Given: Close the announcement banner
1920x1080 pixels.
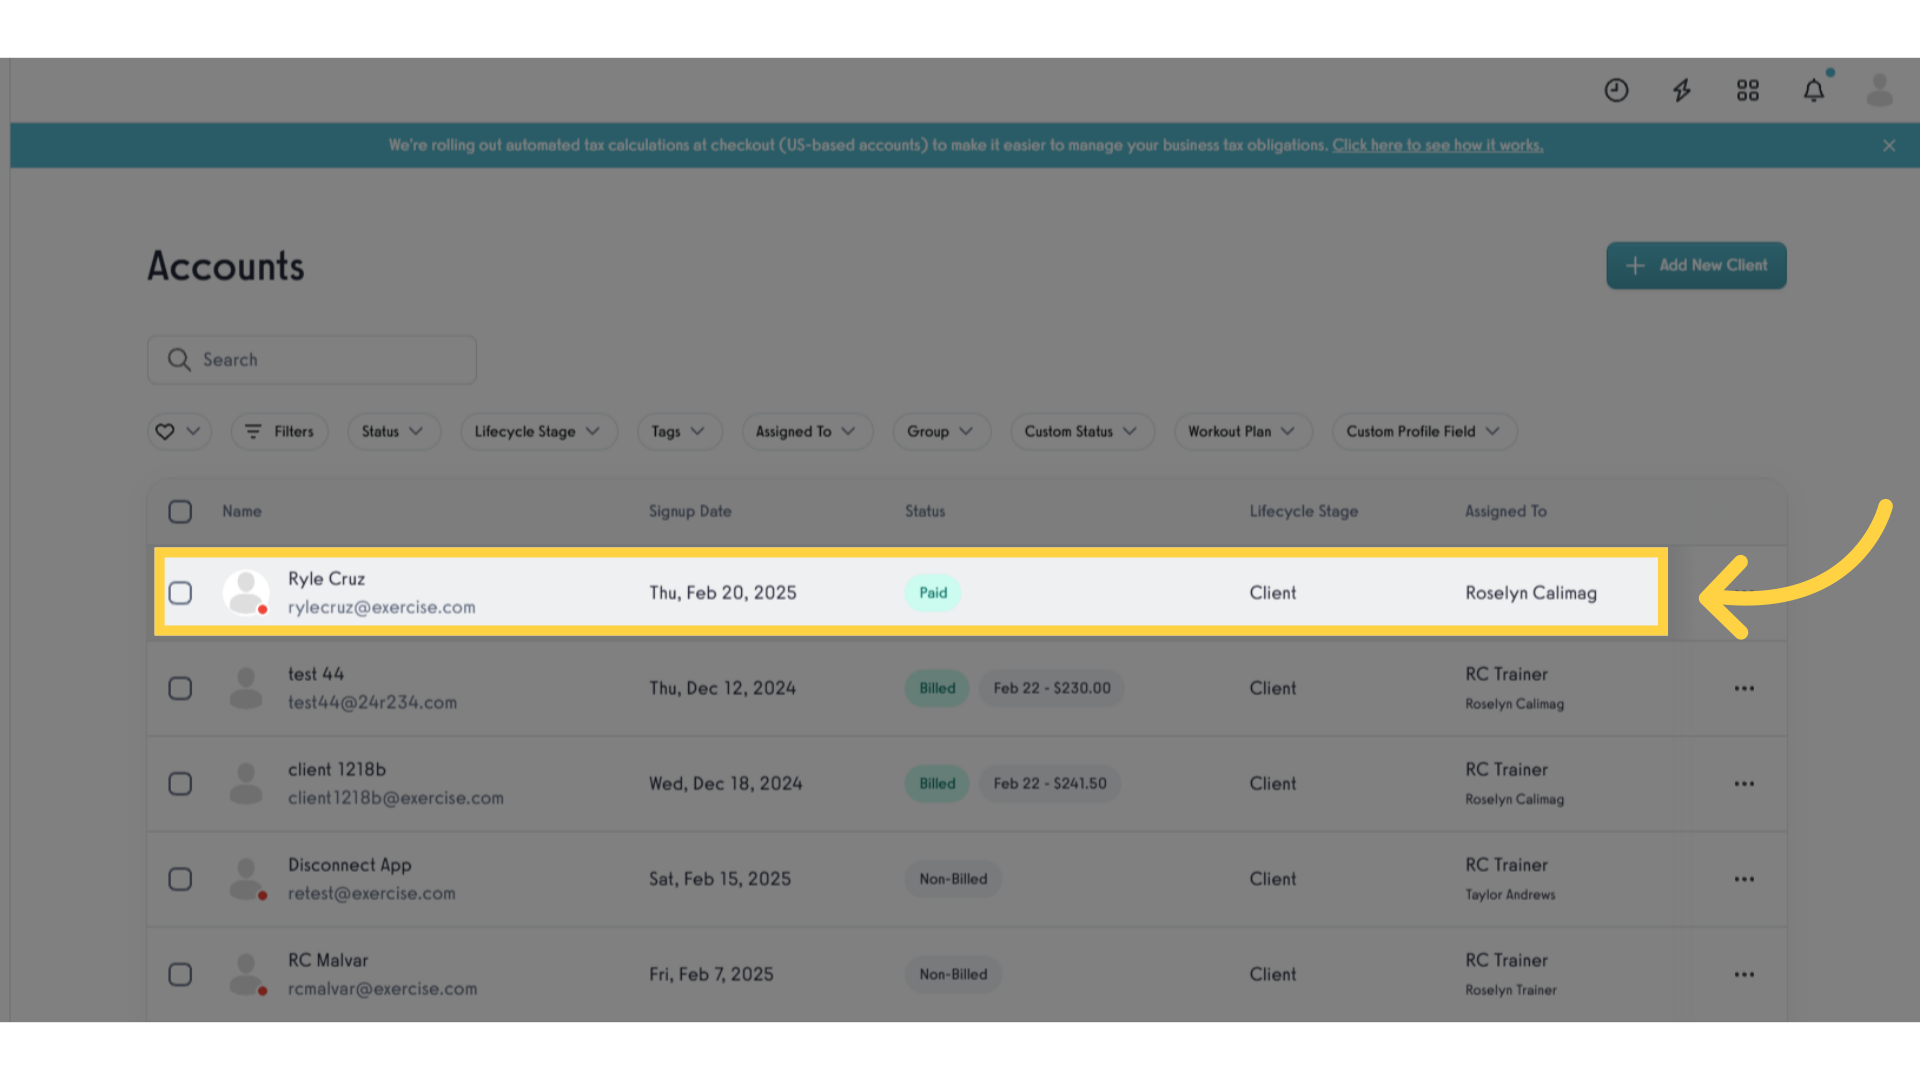Looking at the screenshot, I should [1890, 145].
